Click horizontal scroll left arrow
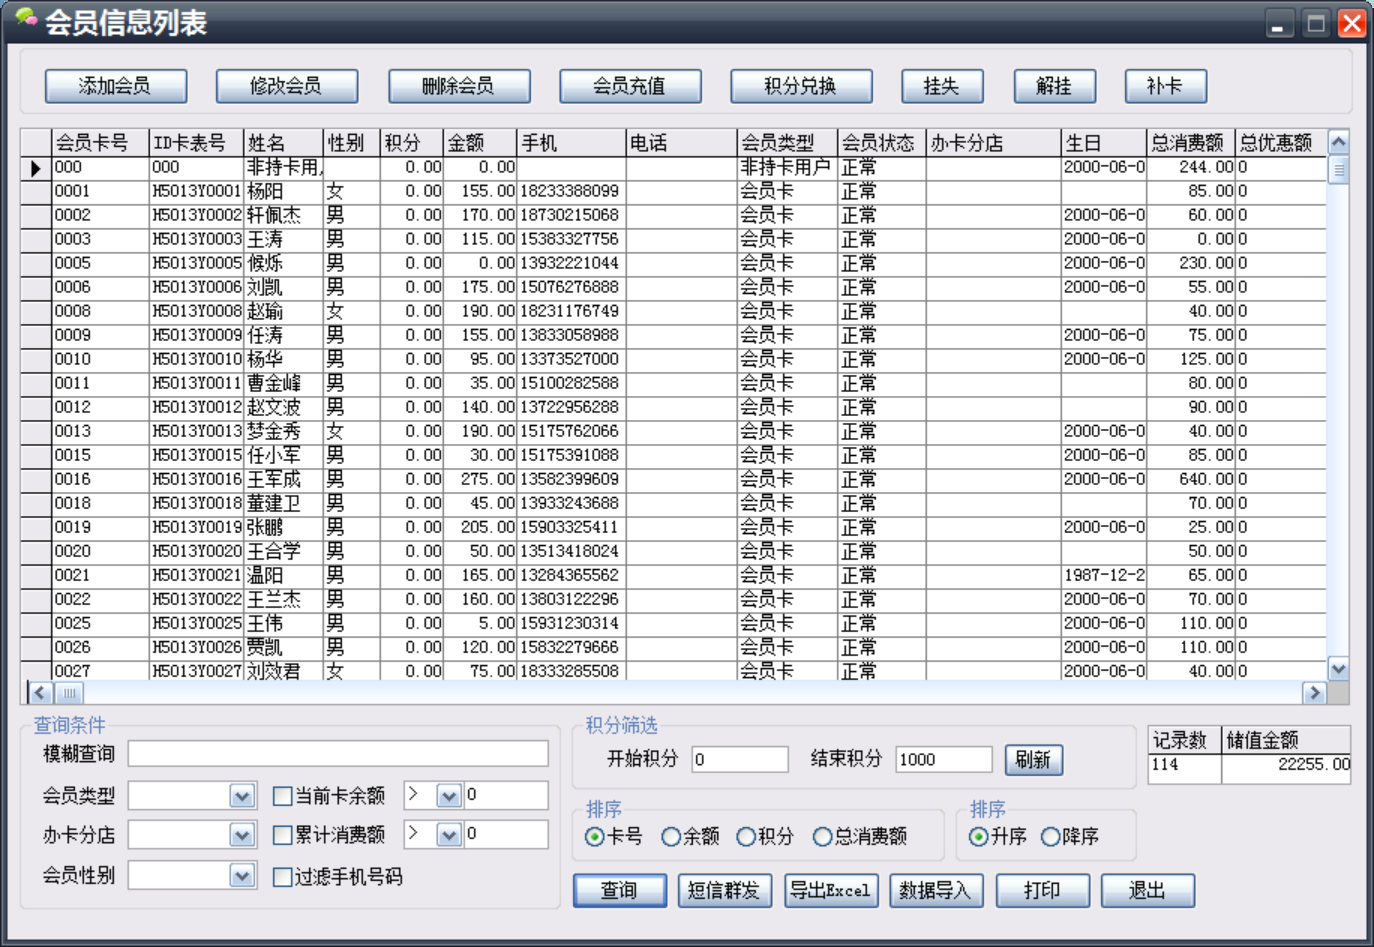The height and width of the screenshot is (947, 1374). [x=40, y=693]
